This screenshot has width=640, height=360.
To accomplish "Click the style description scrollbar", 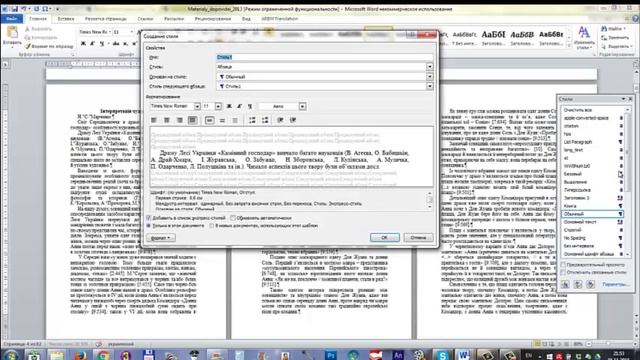I will [x=429, y=200].
